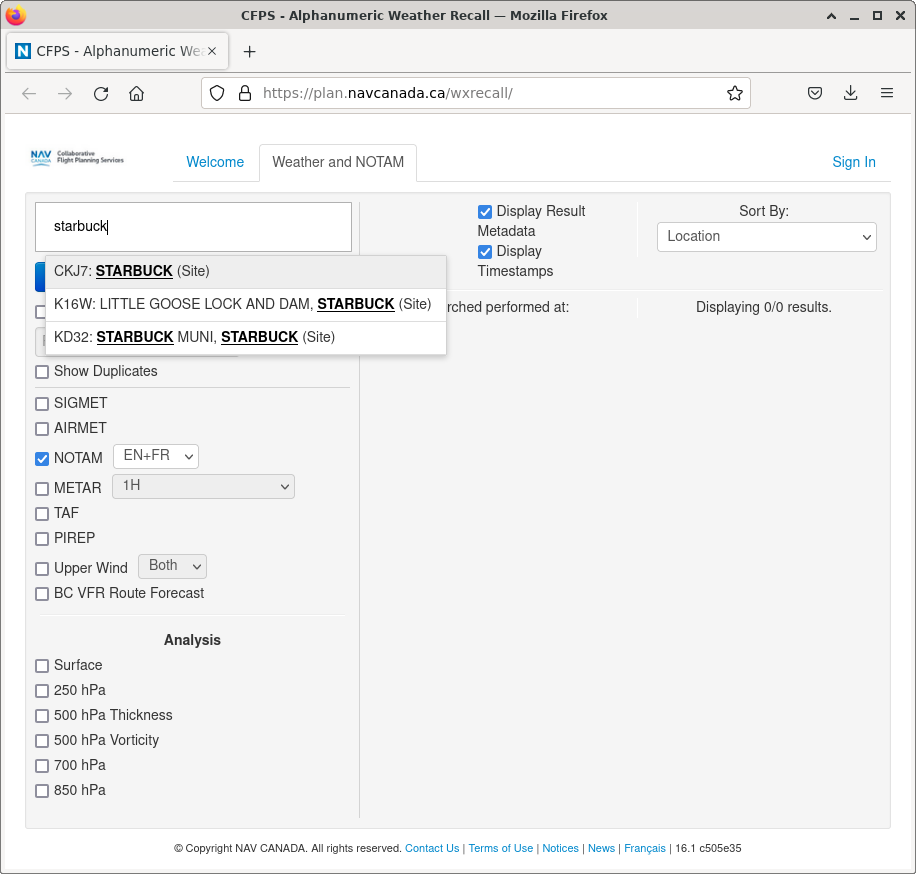916x874 pixels.
Task: Switch language via Français link
Action: coord(645,848)
